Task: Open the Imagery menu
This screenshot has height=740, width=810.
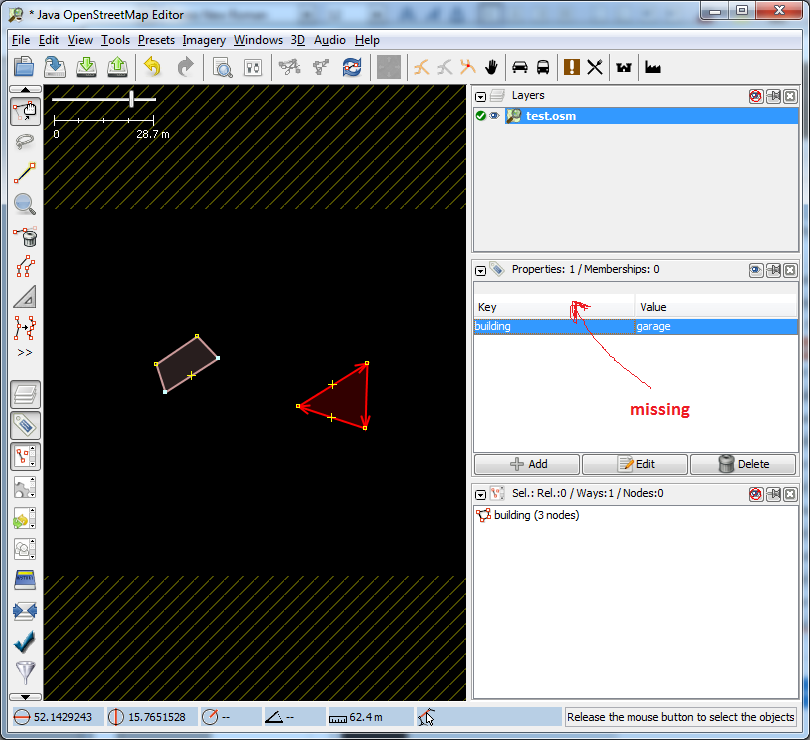Action: (204, 40)
